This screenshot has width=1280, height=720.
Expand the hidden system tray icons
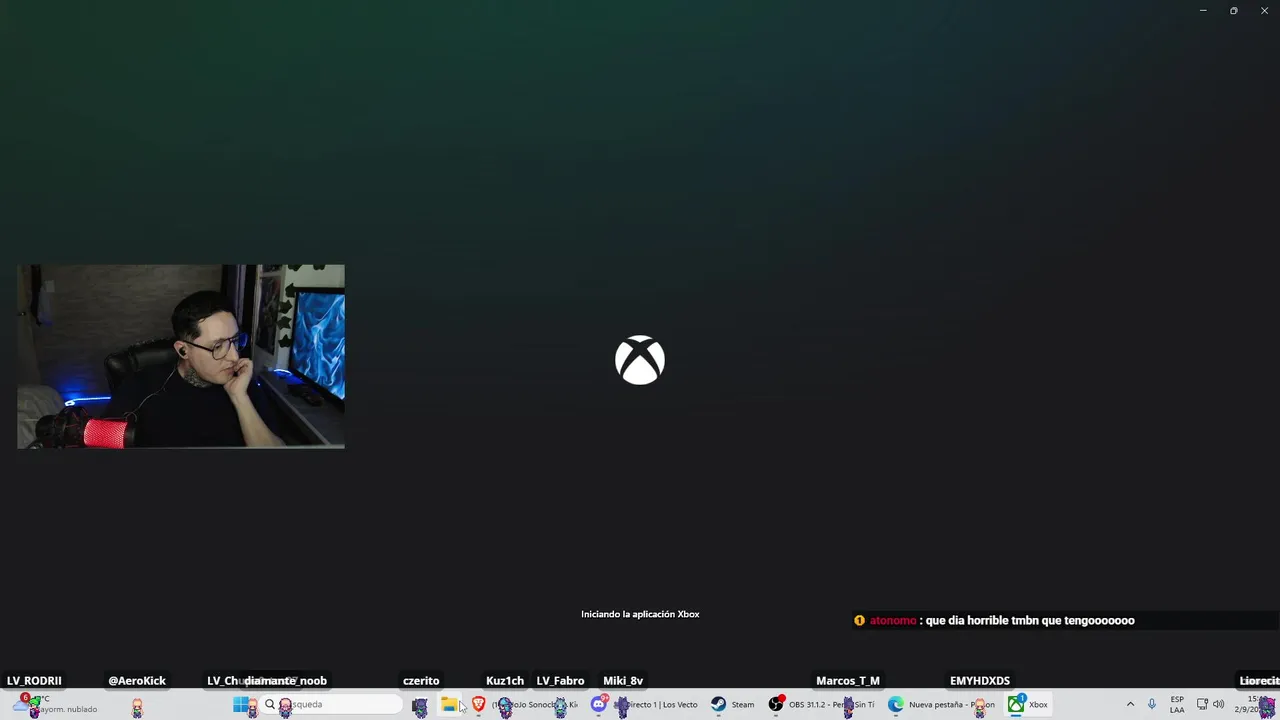point(1130,705)
